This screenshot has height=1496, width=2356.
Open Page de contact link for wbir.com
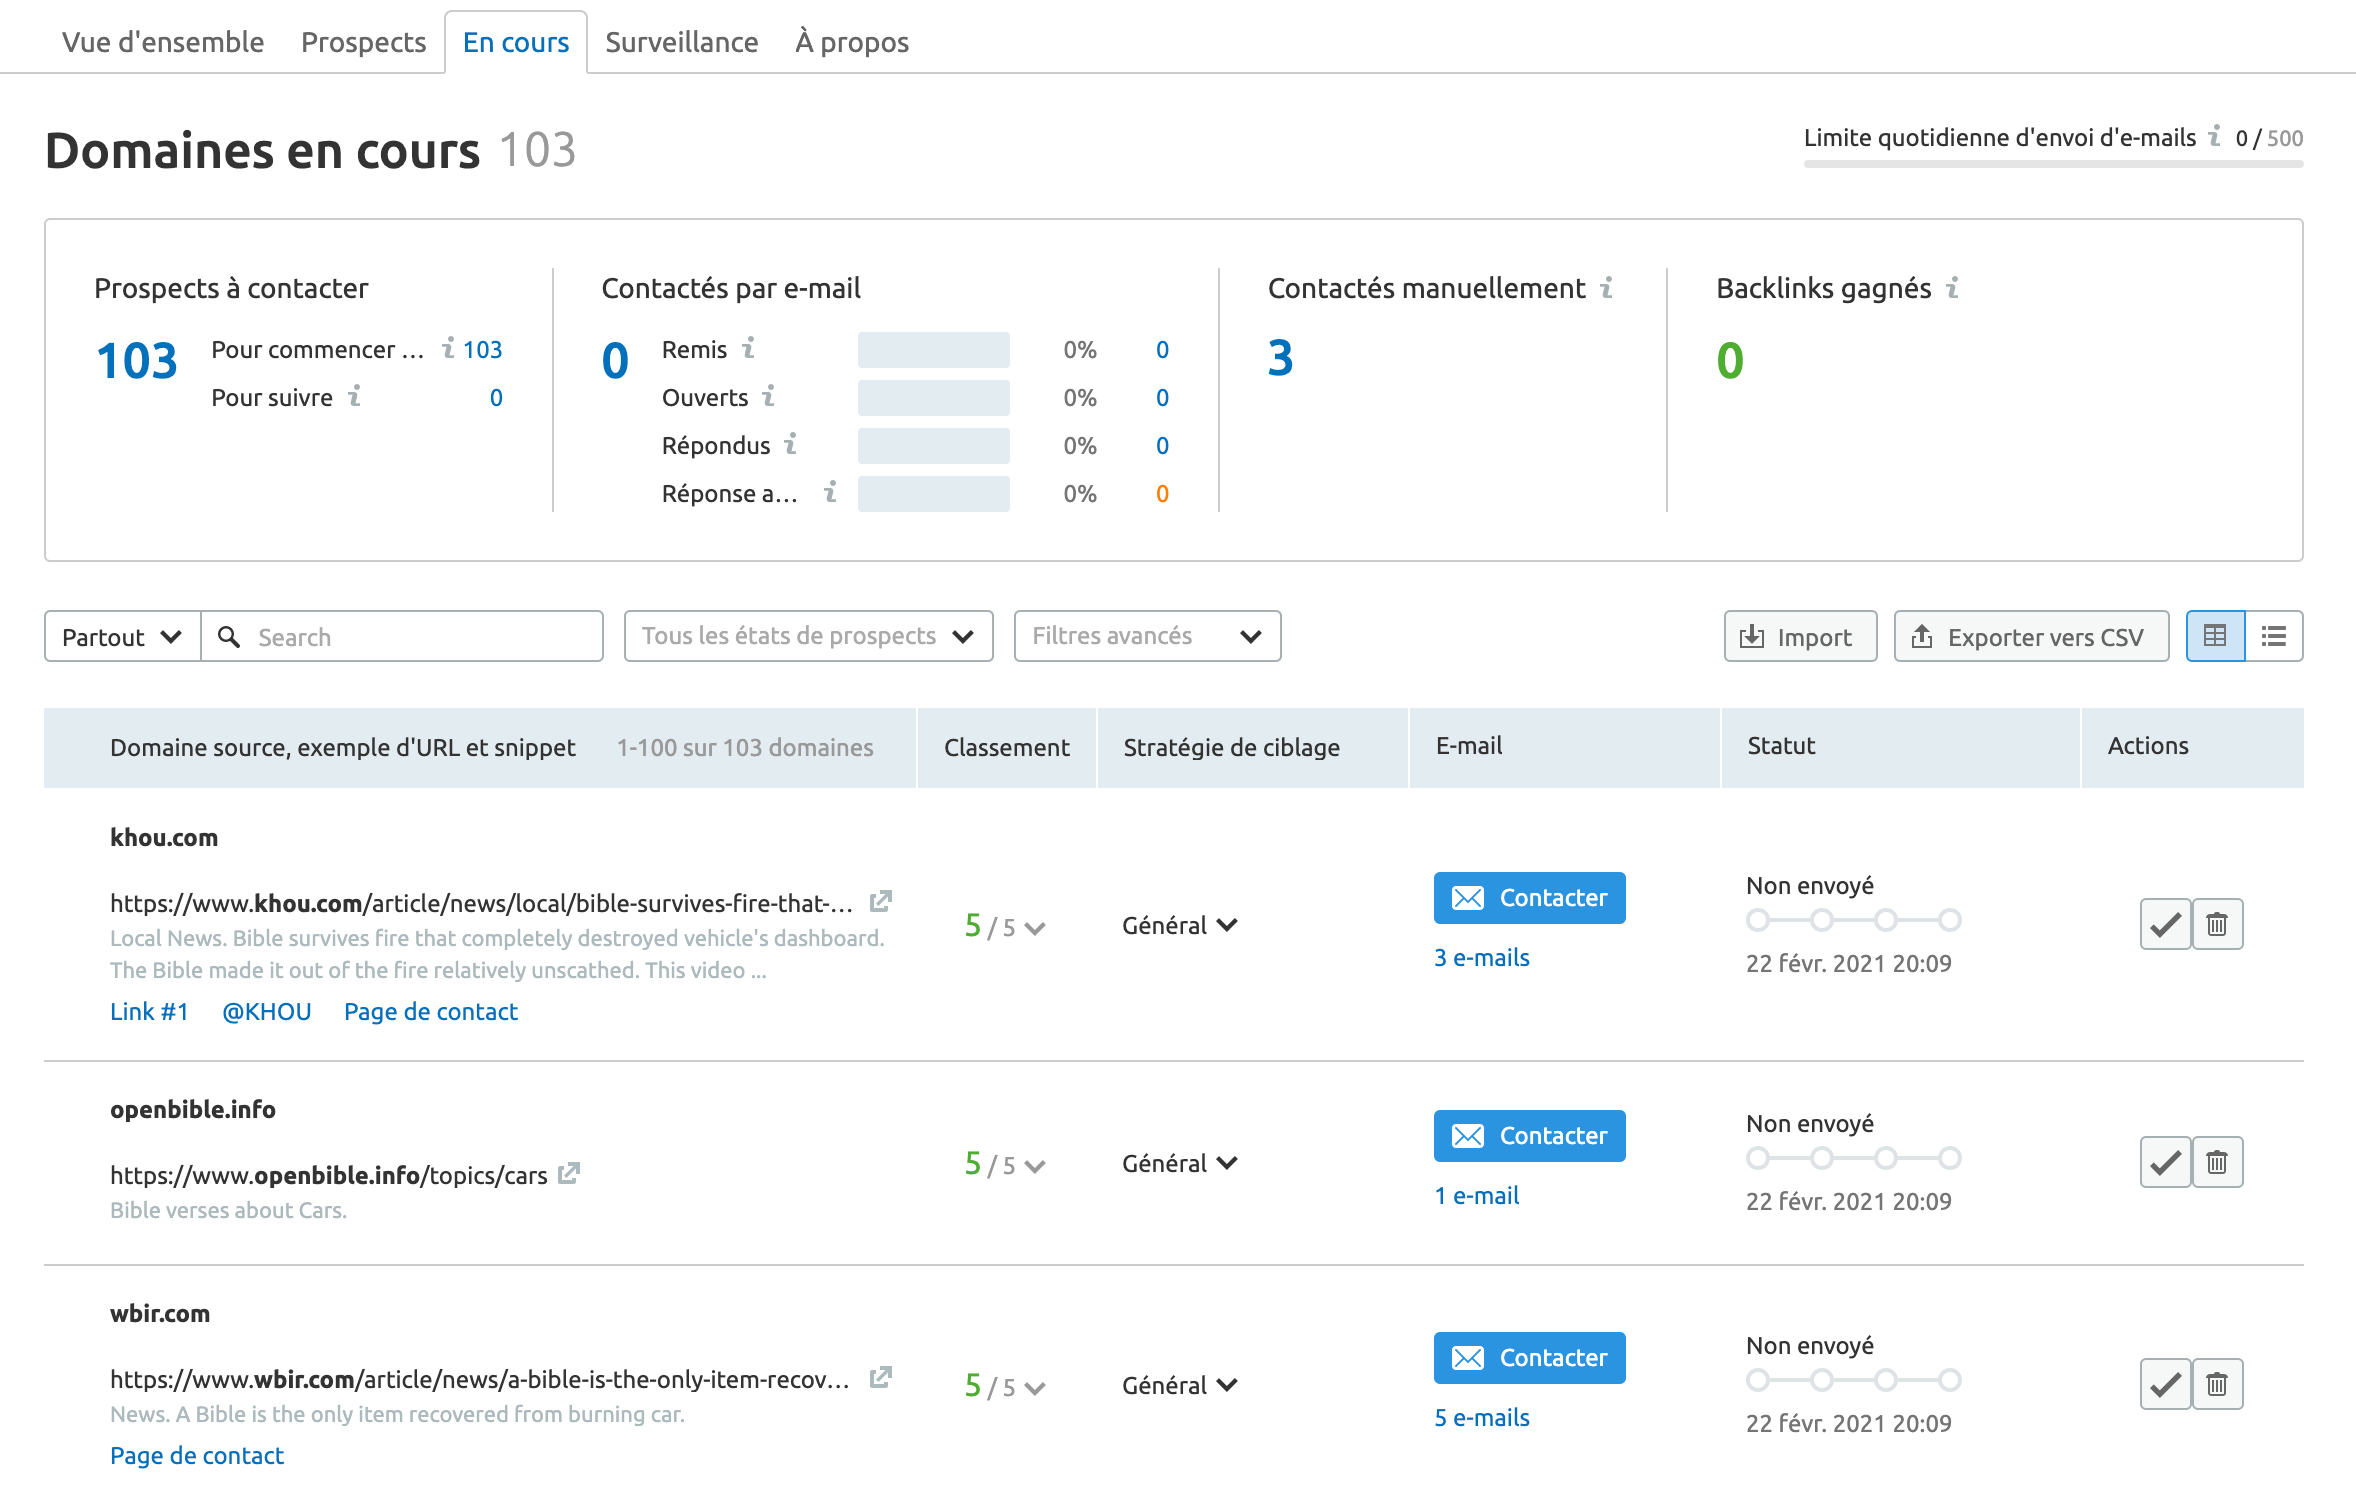click(x=197, y=1456)
